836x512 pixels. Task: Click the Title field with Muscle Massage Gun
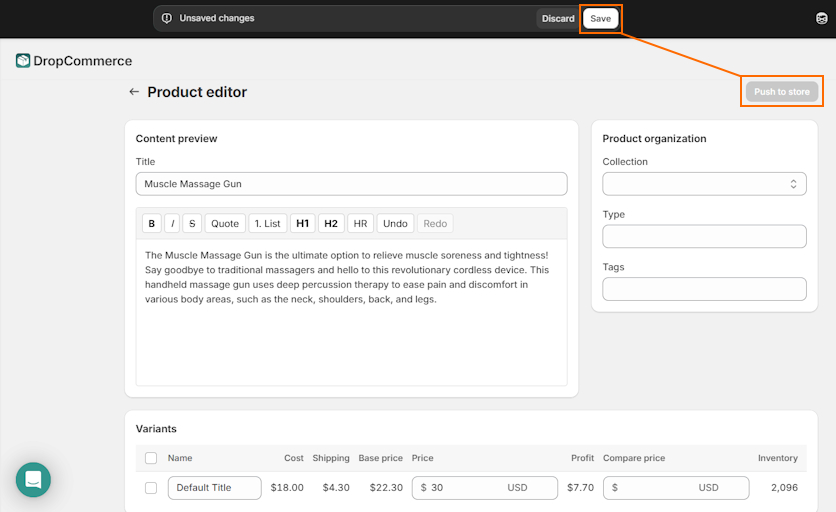351,184
